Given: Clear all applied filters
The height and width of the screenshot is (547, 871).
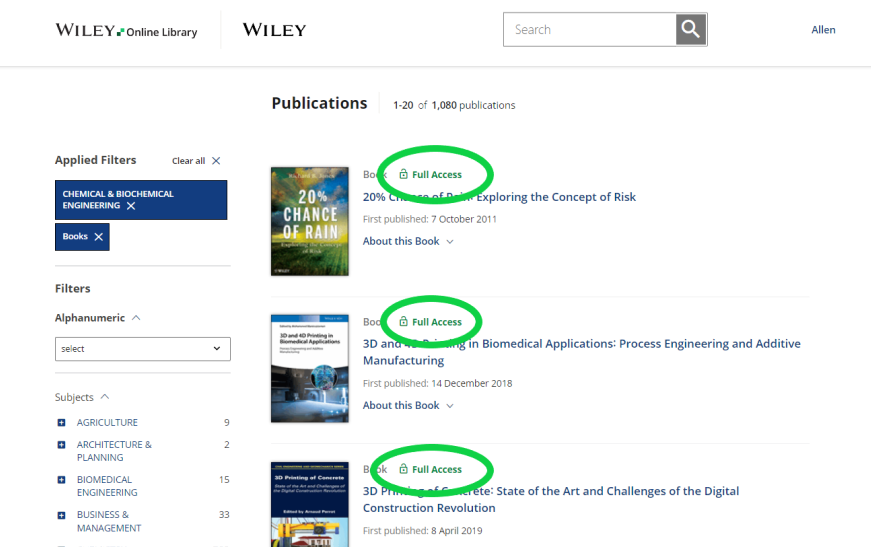Looking at the screenshot, I should tap(196, 160).
